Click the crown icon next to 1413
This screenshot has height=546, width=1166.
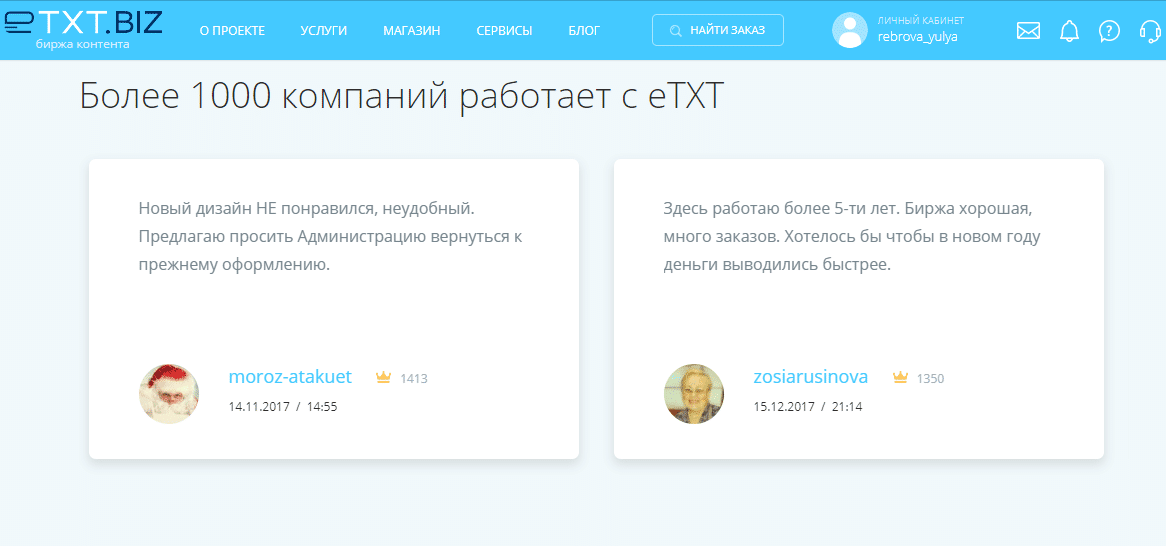tap(383, 378)
